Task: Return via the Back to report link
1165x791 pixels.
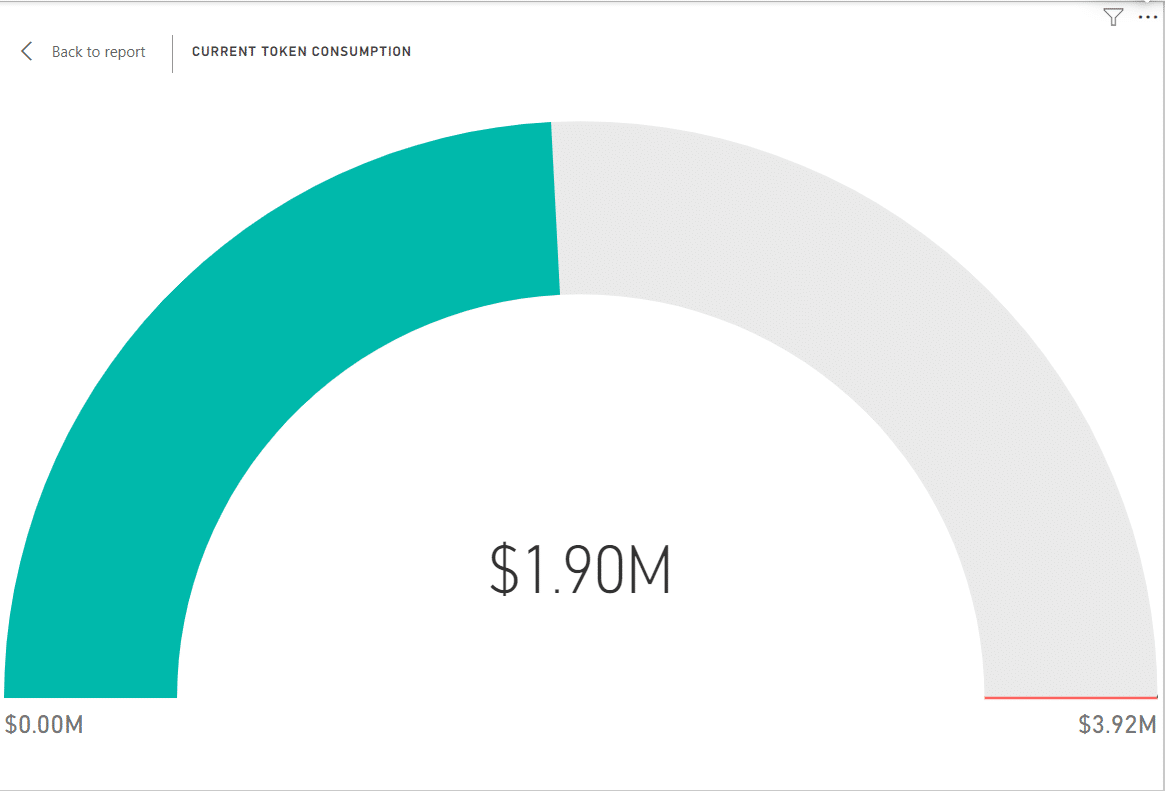Action: 98,52
